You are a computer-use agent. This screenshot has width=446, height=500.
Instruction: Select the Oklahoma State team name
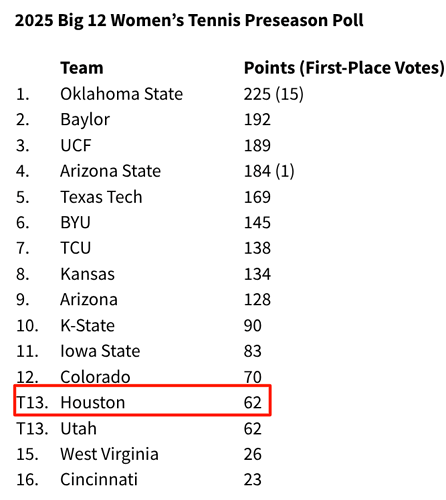click(x=122, y=94)
